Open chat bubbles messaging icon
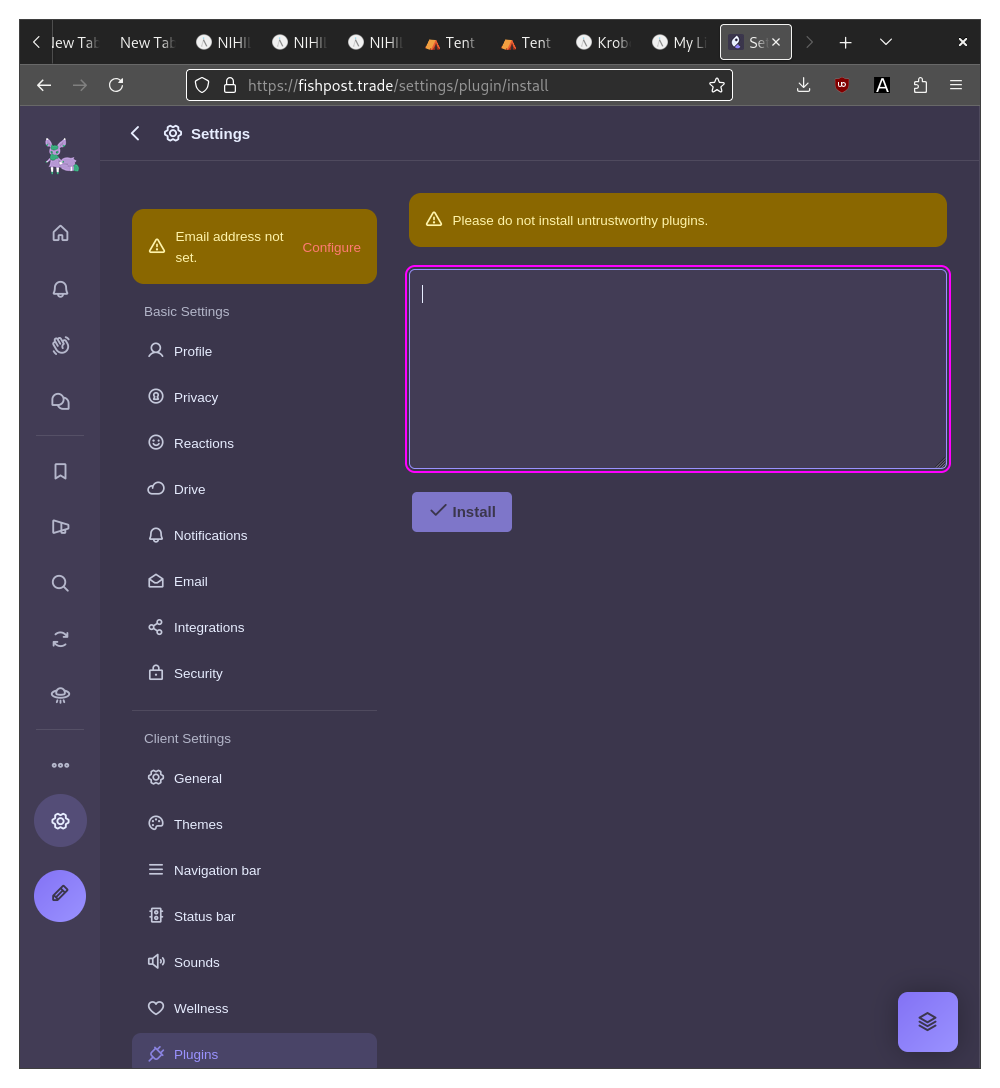The height and width of the screenshot is (1088, 1000). coord(60,401)
